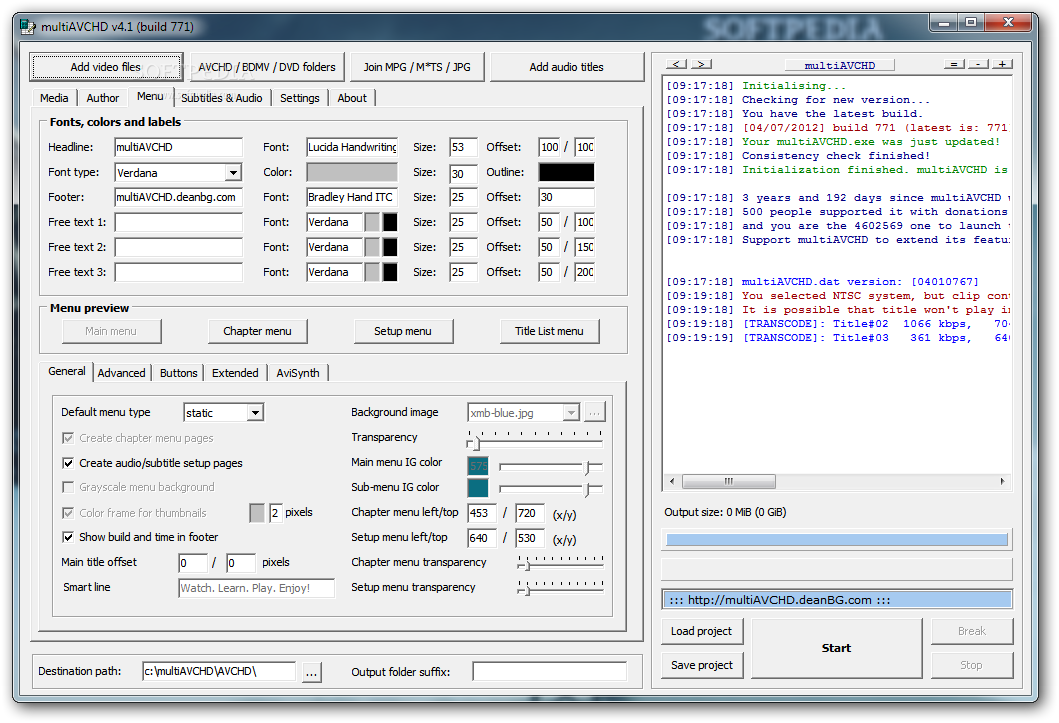The height and width of the screenshot is (723, 1059).
Task: Switch to the Author tab
Action: [x=103, y=98]
